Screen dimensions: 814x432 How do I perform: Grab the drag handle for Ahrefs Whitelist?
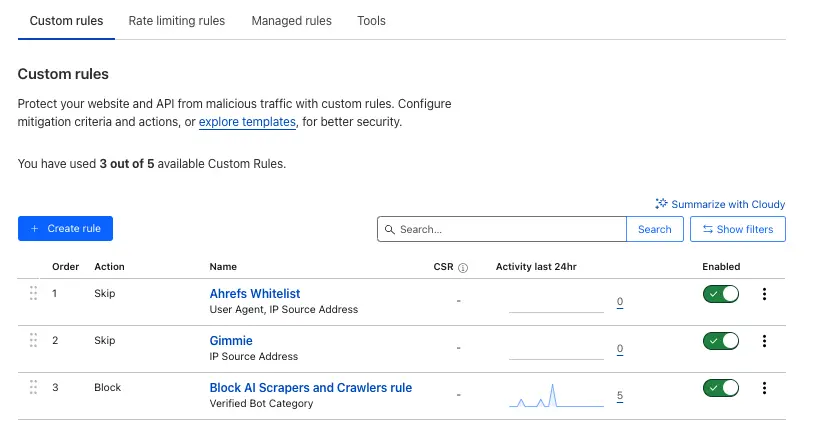(33, 293)
